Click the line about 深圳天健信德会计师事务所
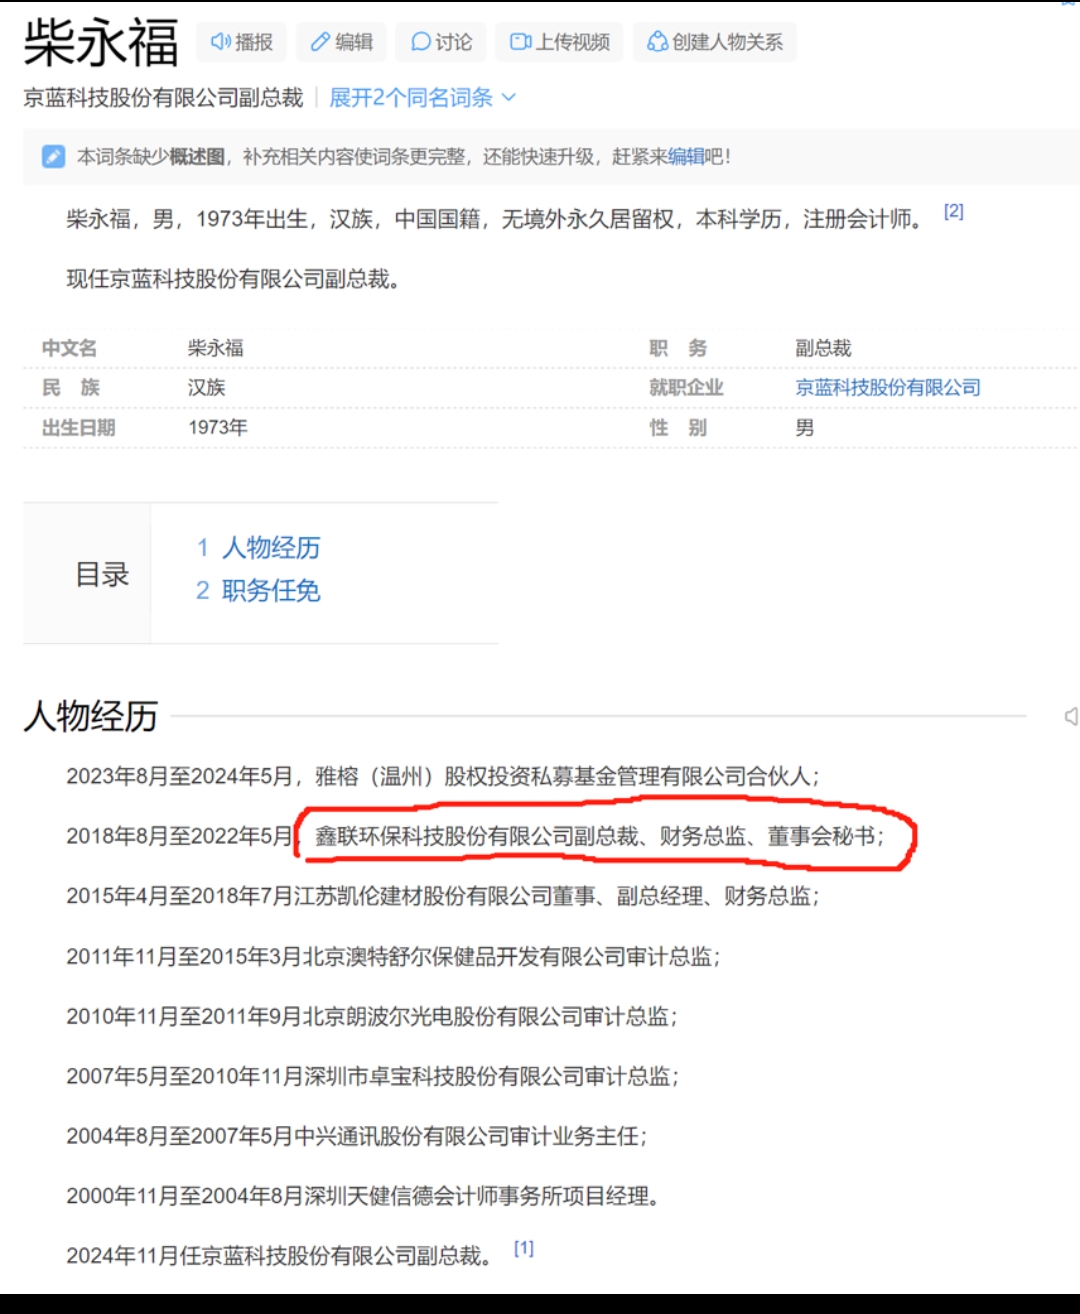This screenshot has height=1314, width=1080. pyautogui.click(x=363, y=1196)
